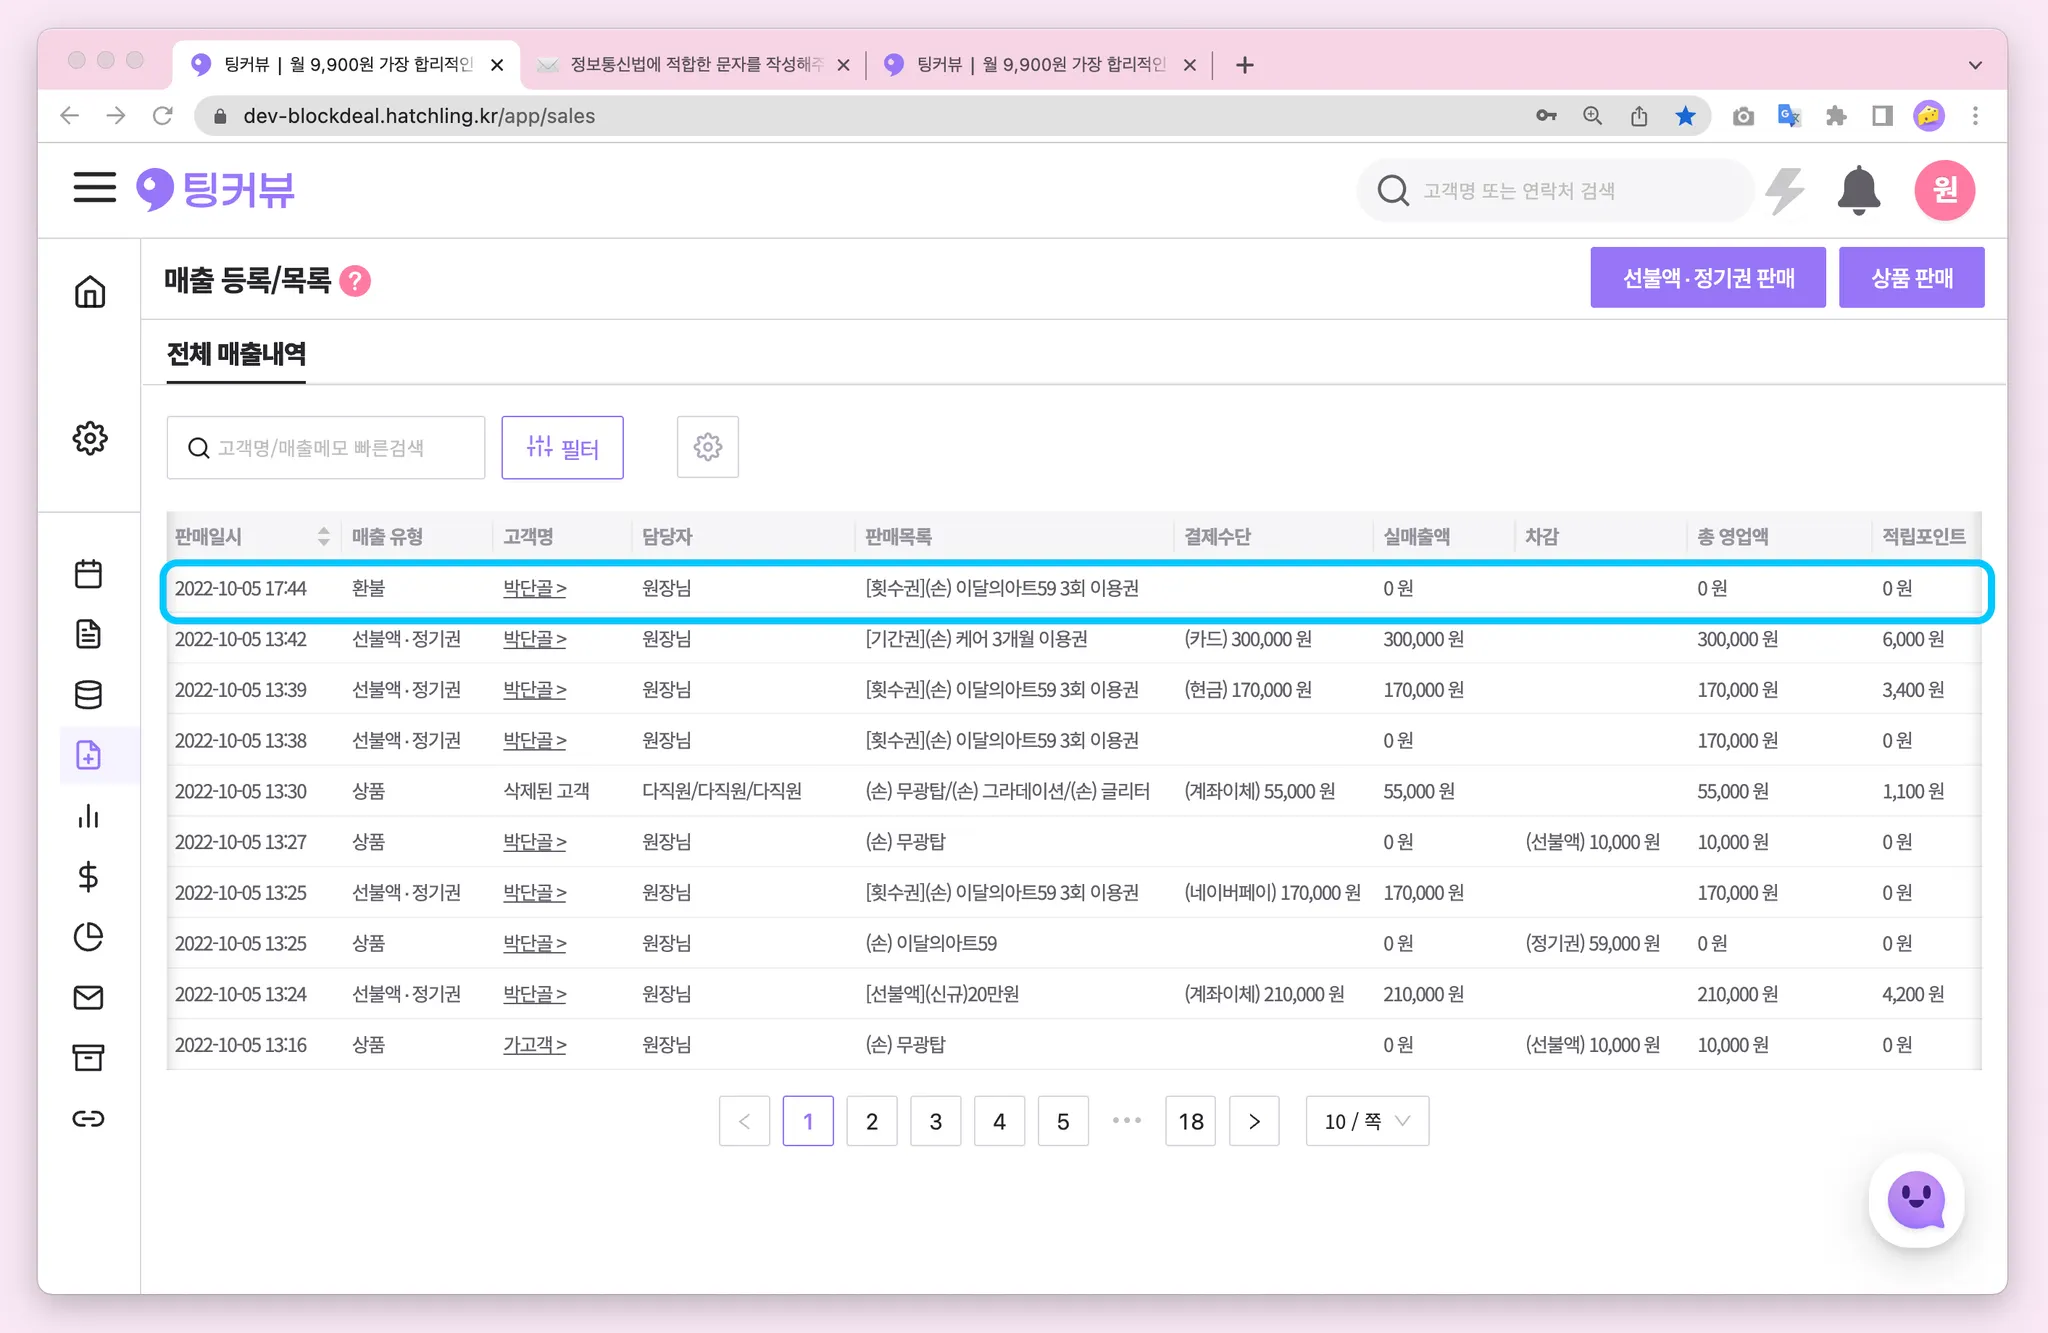This screenshot has height=1333, width=2048.
Task: Open the calendar icon in sidebar
Action: point(89,574)
